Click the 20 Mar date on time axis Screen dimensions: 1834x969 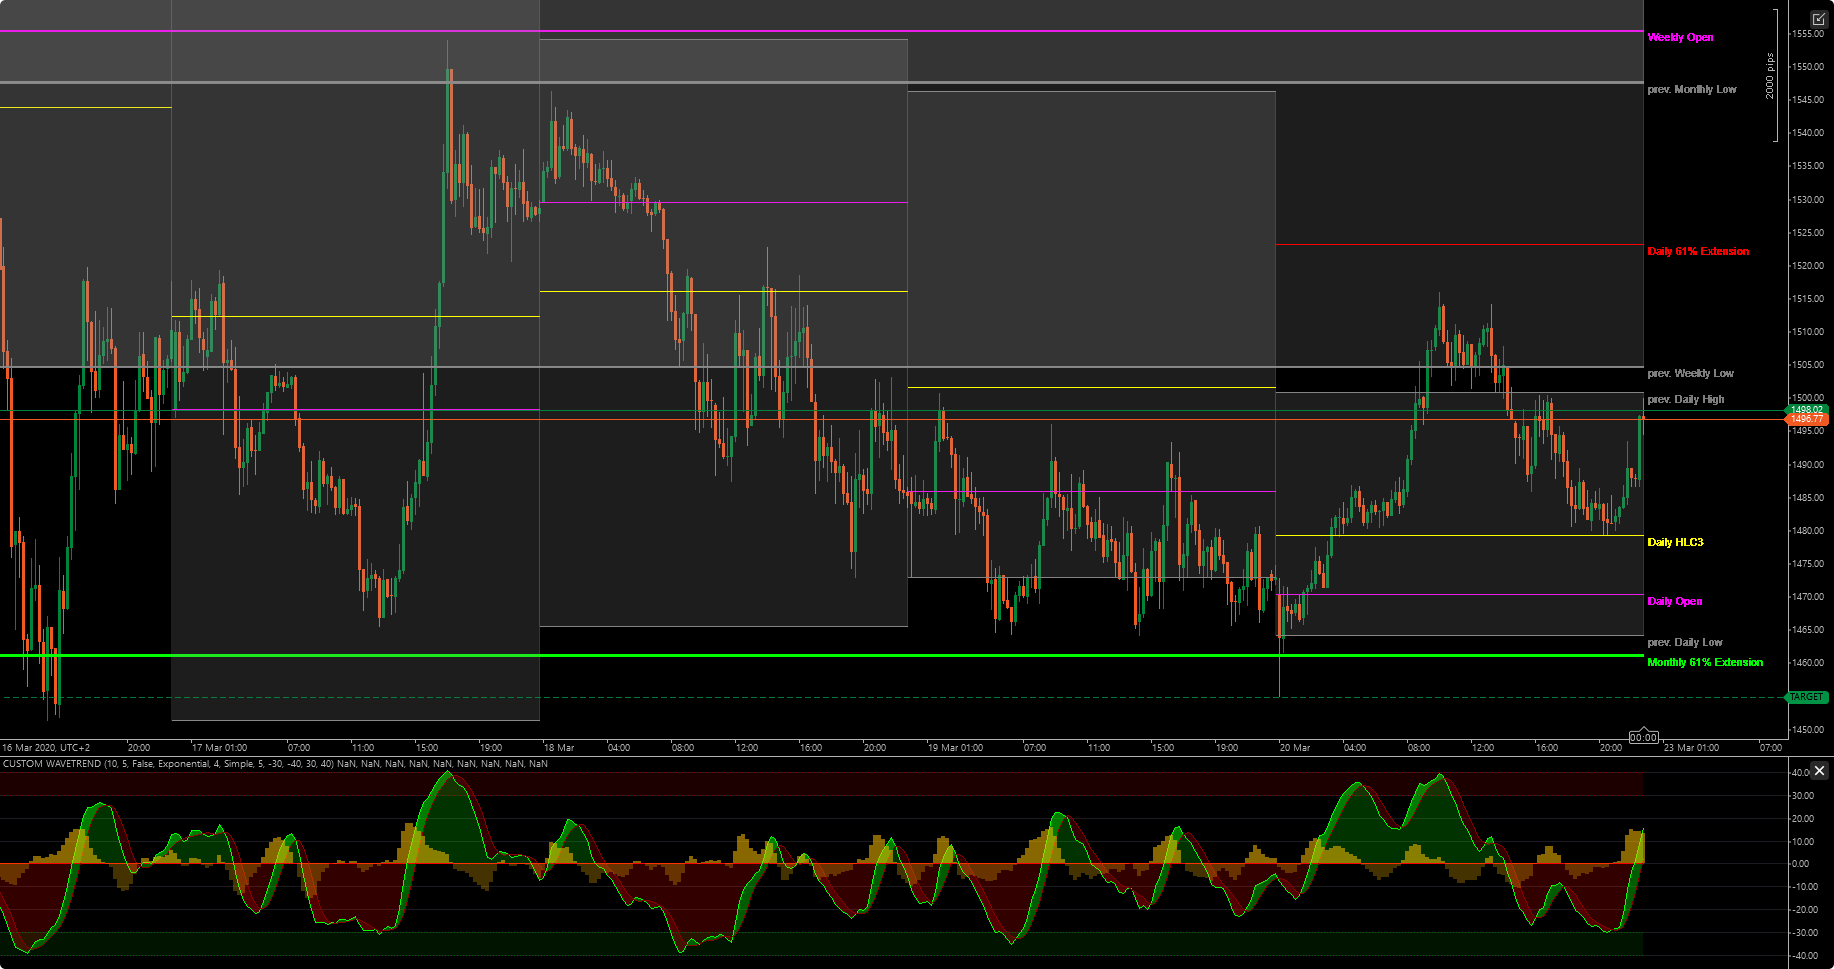(x=1294, y=748)
